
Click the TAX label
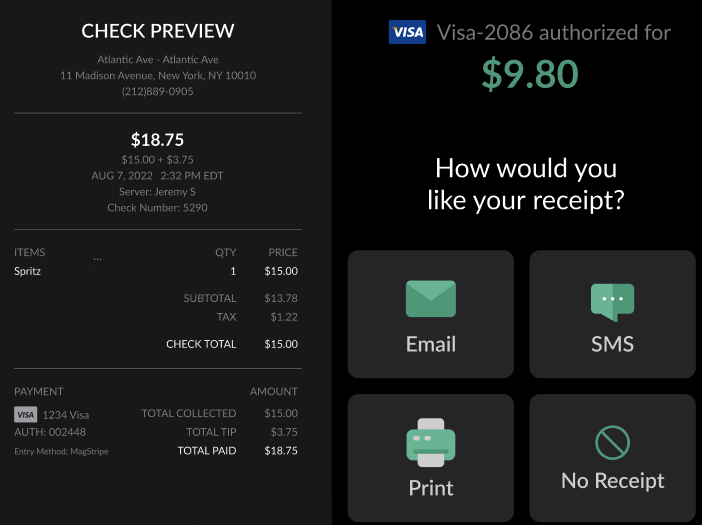(x=226, y=317)
